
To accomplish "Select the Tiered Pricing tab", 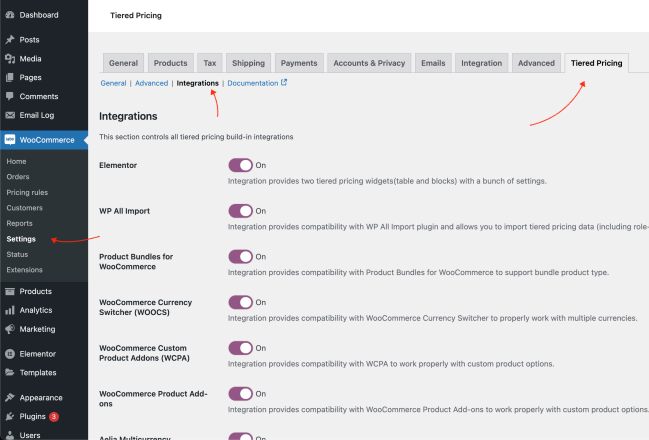I will (x=596, y=63).
